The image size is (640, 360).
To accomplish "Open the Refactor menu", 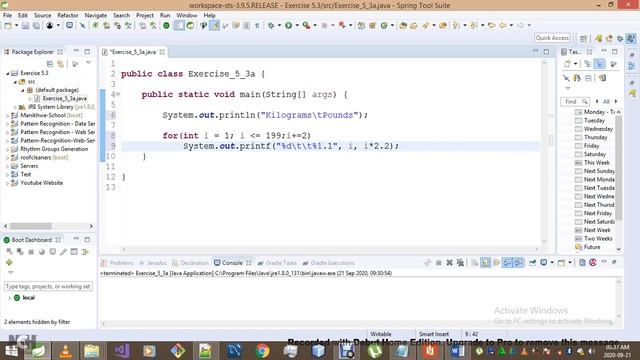I will pyautogui.click(x=68, y=16).
